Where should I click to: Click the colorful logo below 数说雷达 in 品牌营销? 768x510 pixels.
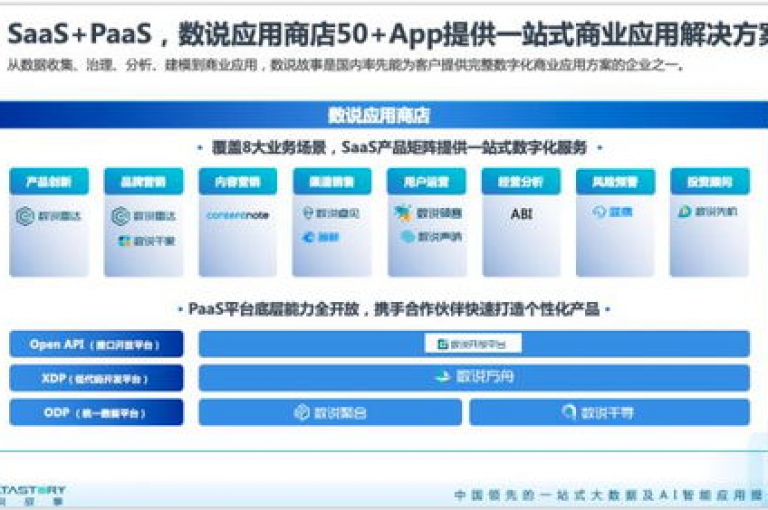pos(146,241)
